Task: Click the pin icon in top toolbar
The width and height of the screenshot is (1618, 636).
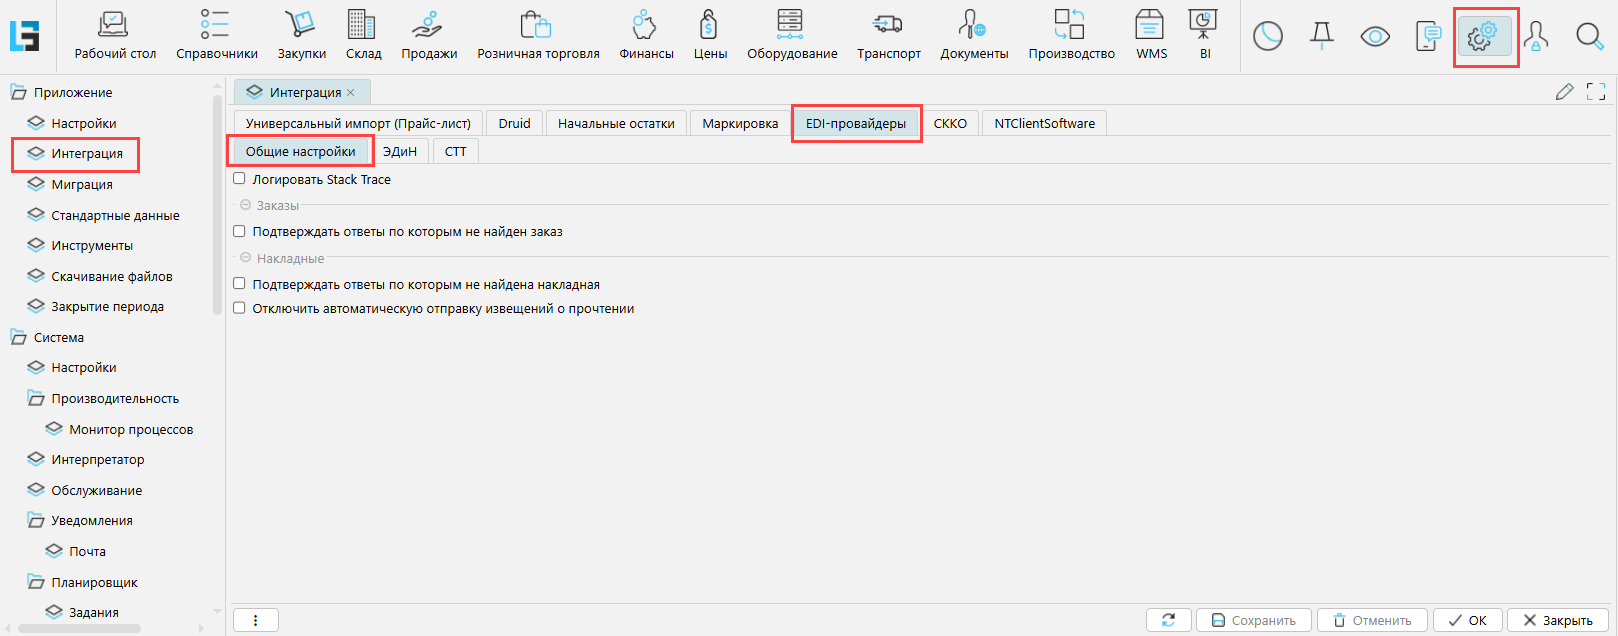Action: pos(1322,37)
